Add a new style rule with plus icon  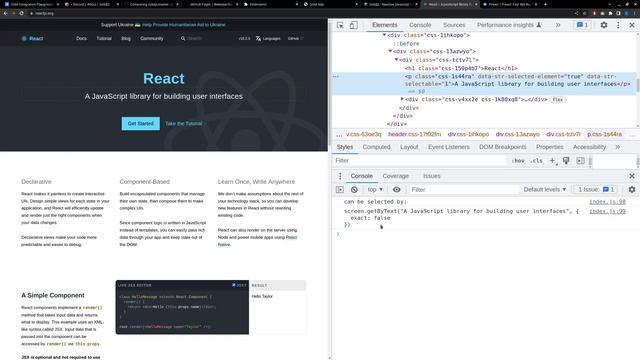coord(552,161)
